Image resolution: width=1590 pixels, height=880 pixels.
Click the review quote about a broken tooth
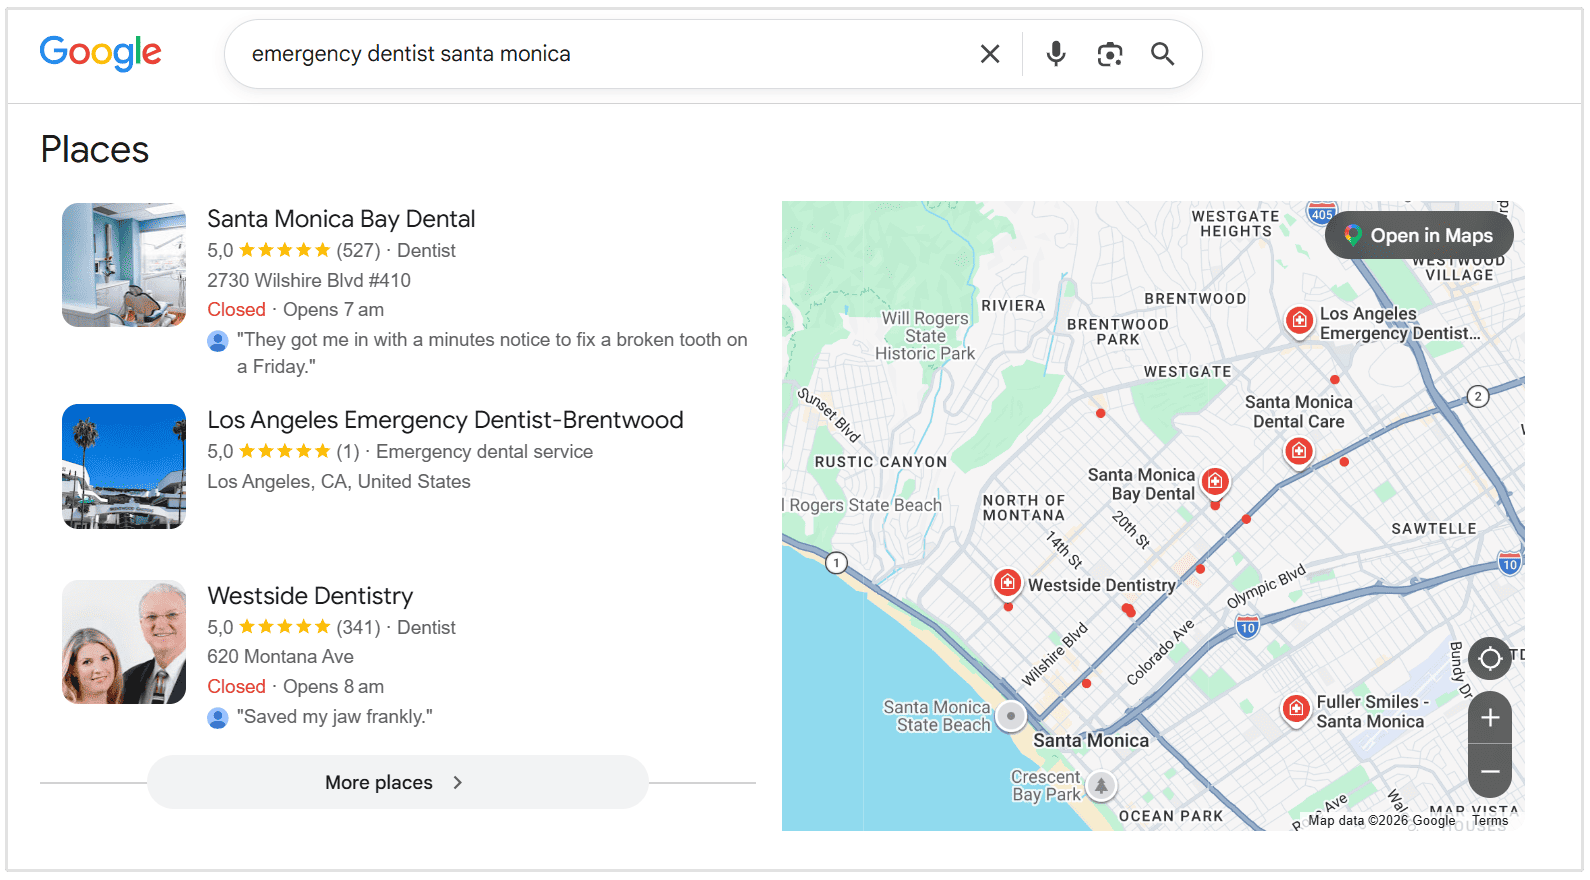click(x=492, y=353)
